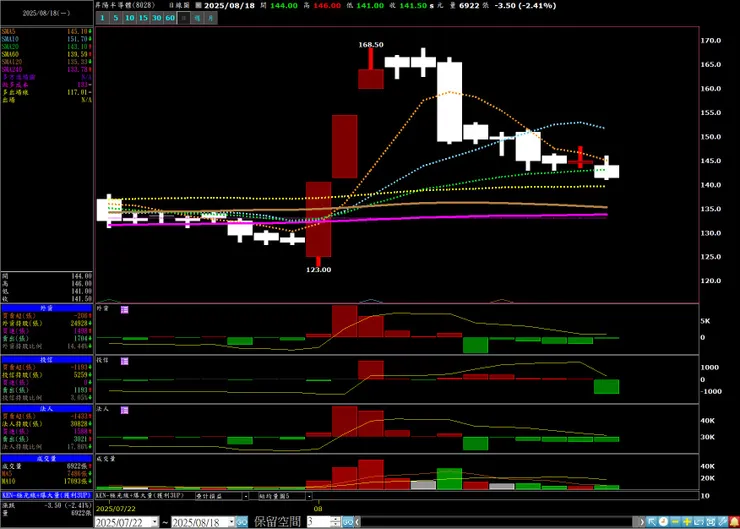The height and width of the screenshot is (529, 740).
Task: Click the round orange clock icon
Action: pyautogui.click(x=664, y=522)
